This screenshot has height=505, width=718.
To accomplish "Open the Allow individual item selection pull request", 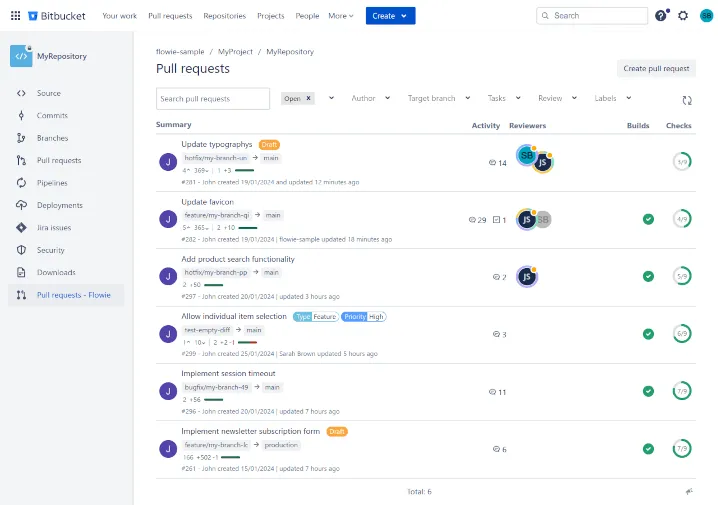I will 234,316.
